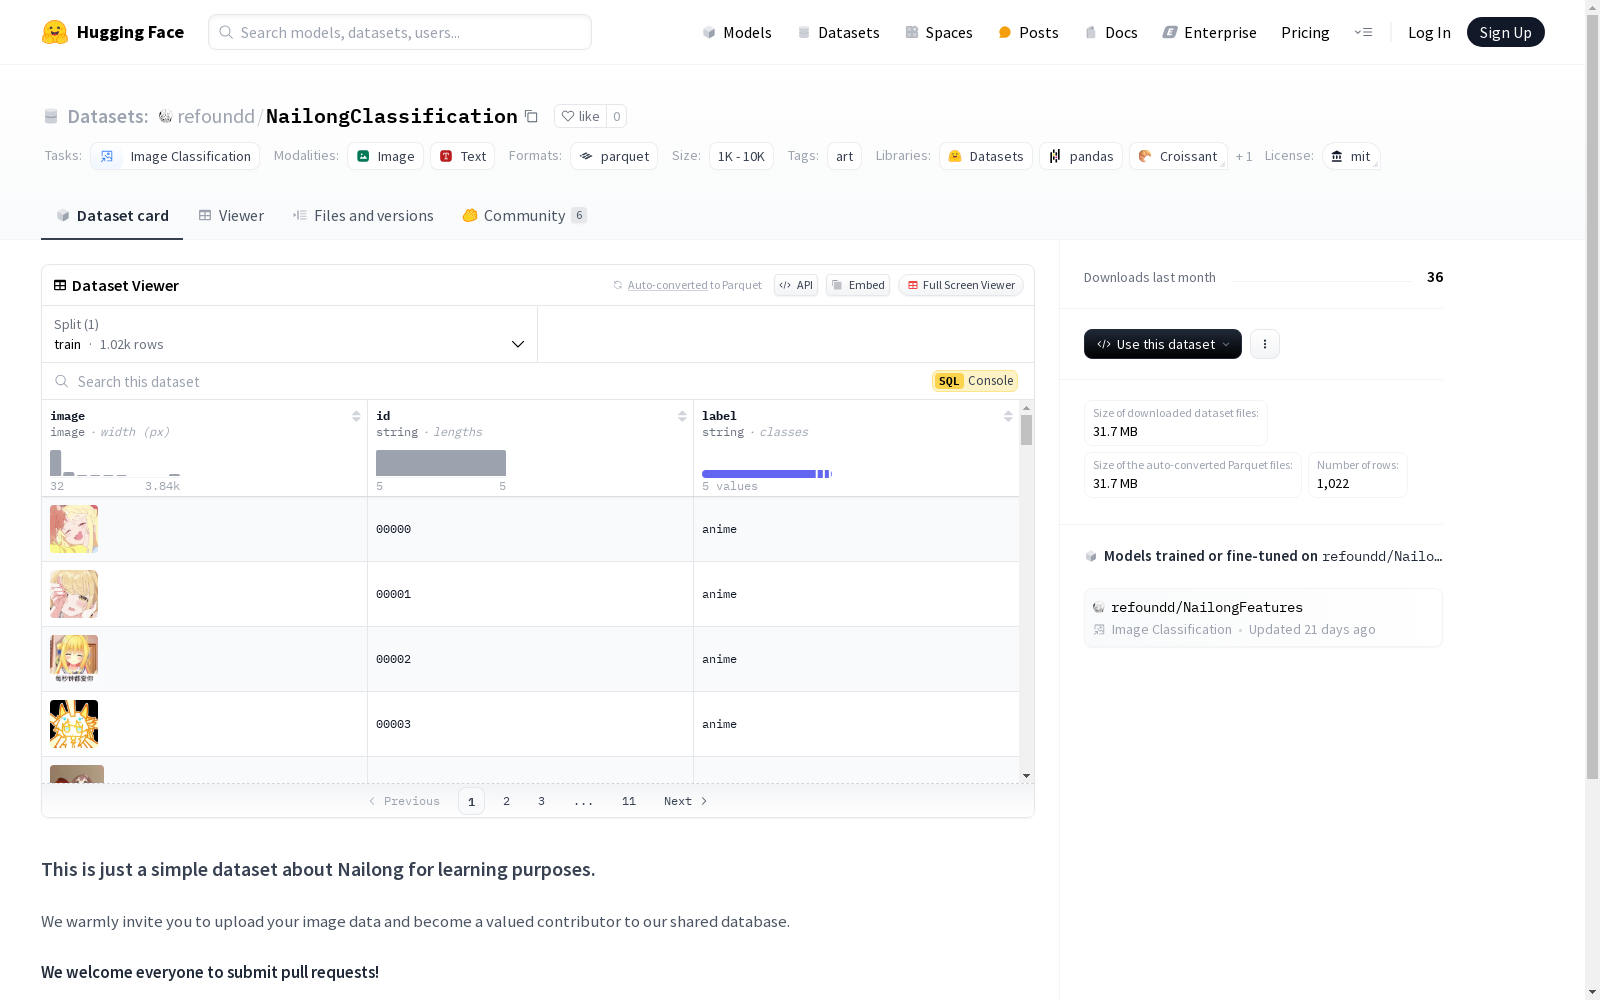Copy dataset name with the copy icon
Screen dimensions: 1600x1000
point(532,117)
